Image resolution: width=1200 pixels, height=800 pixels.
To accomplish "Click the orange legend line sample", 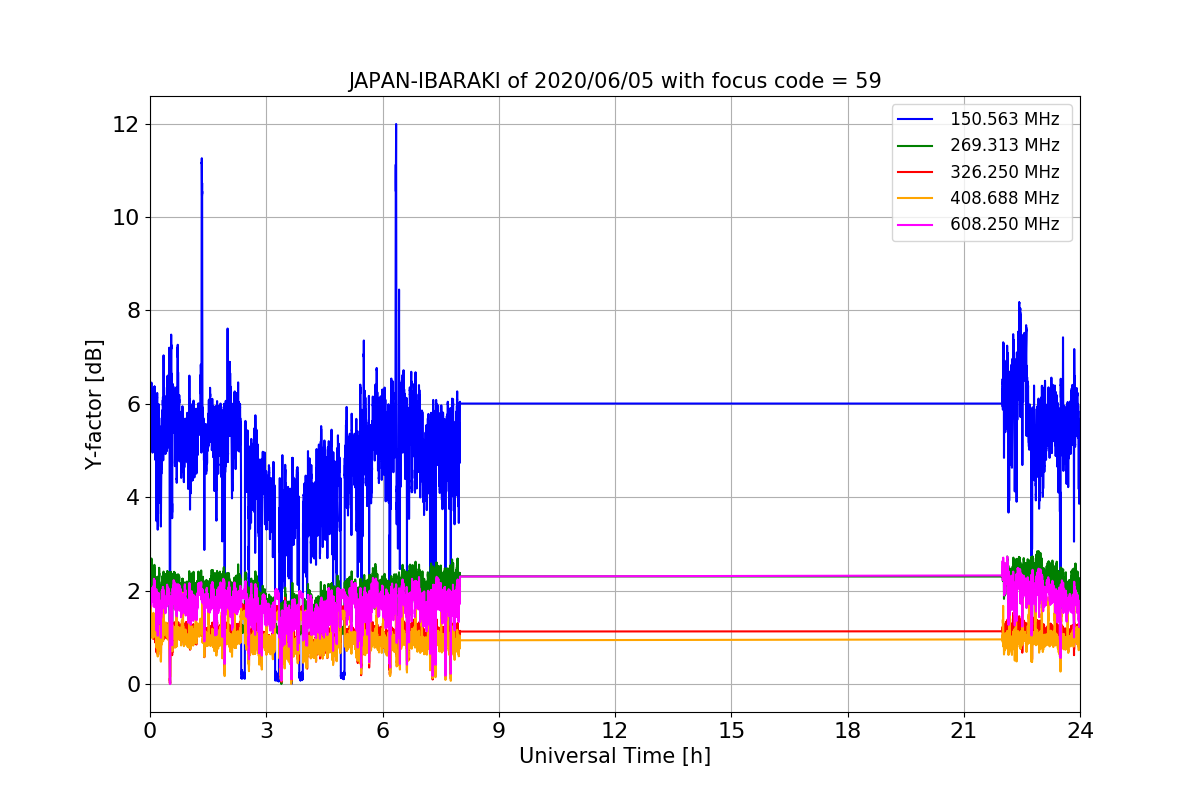I will point(916,198).
